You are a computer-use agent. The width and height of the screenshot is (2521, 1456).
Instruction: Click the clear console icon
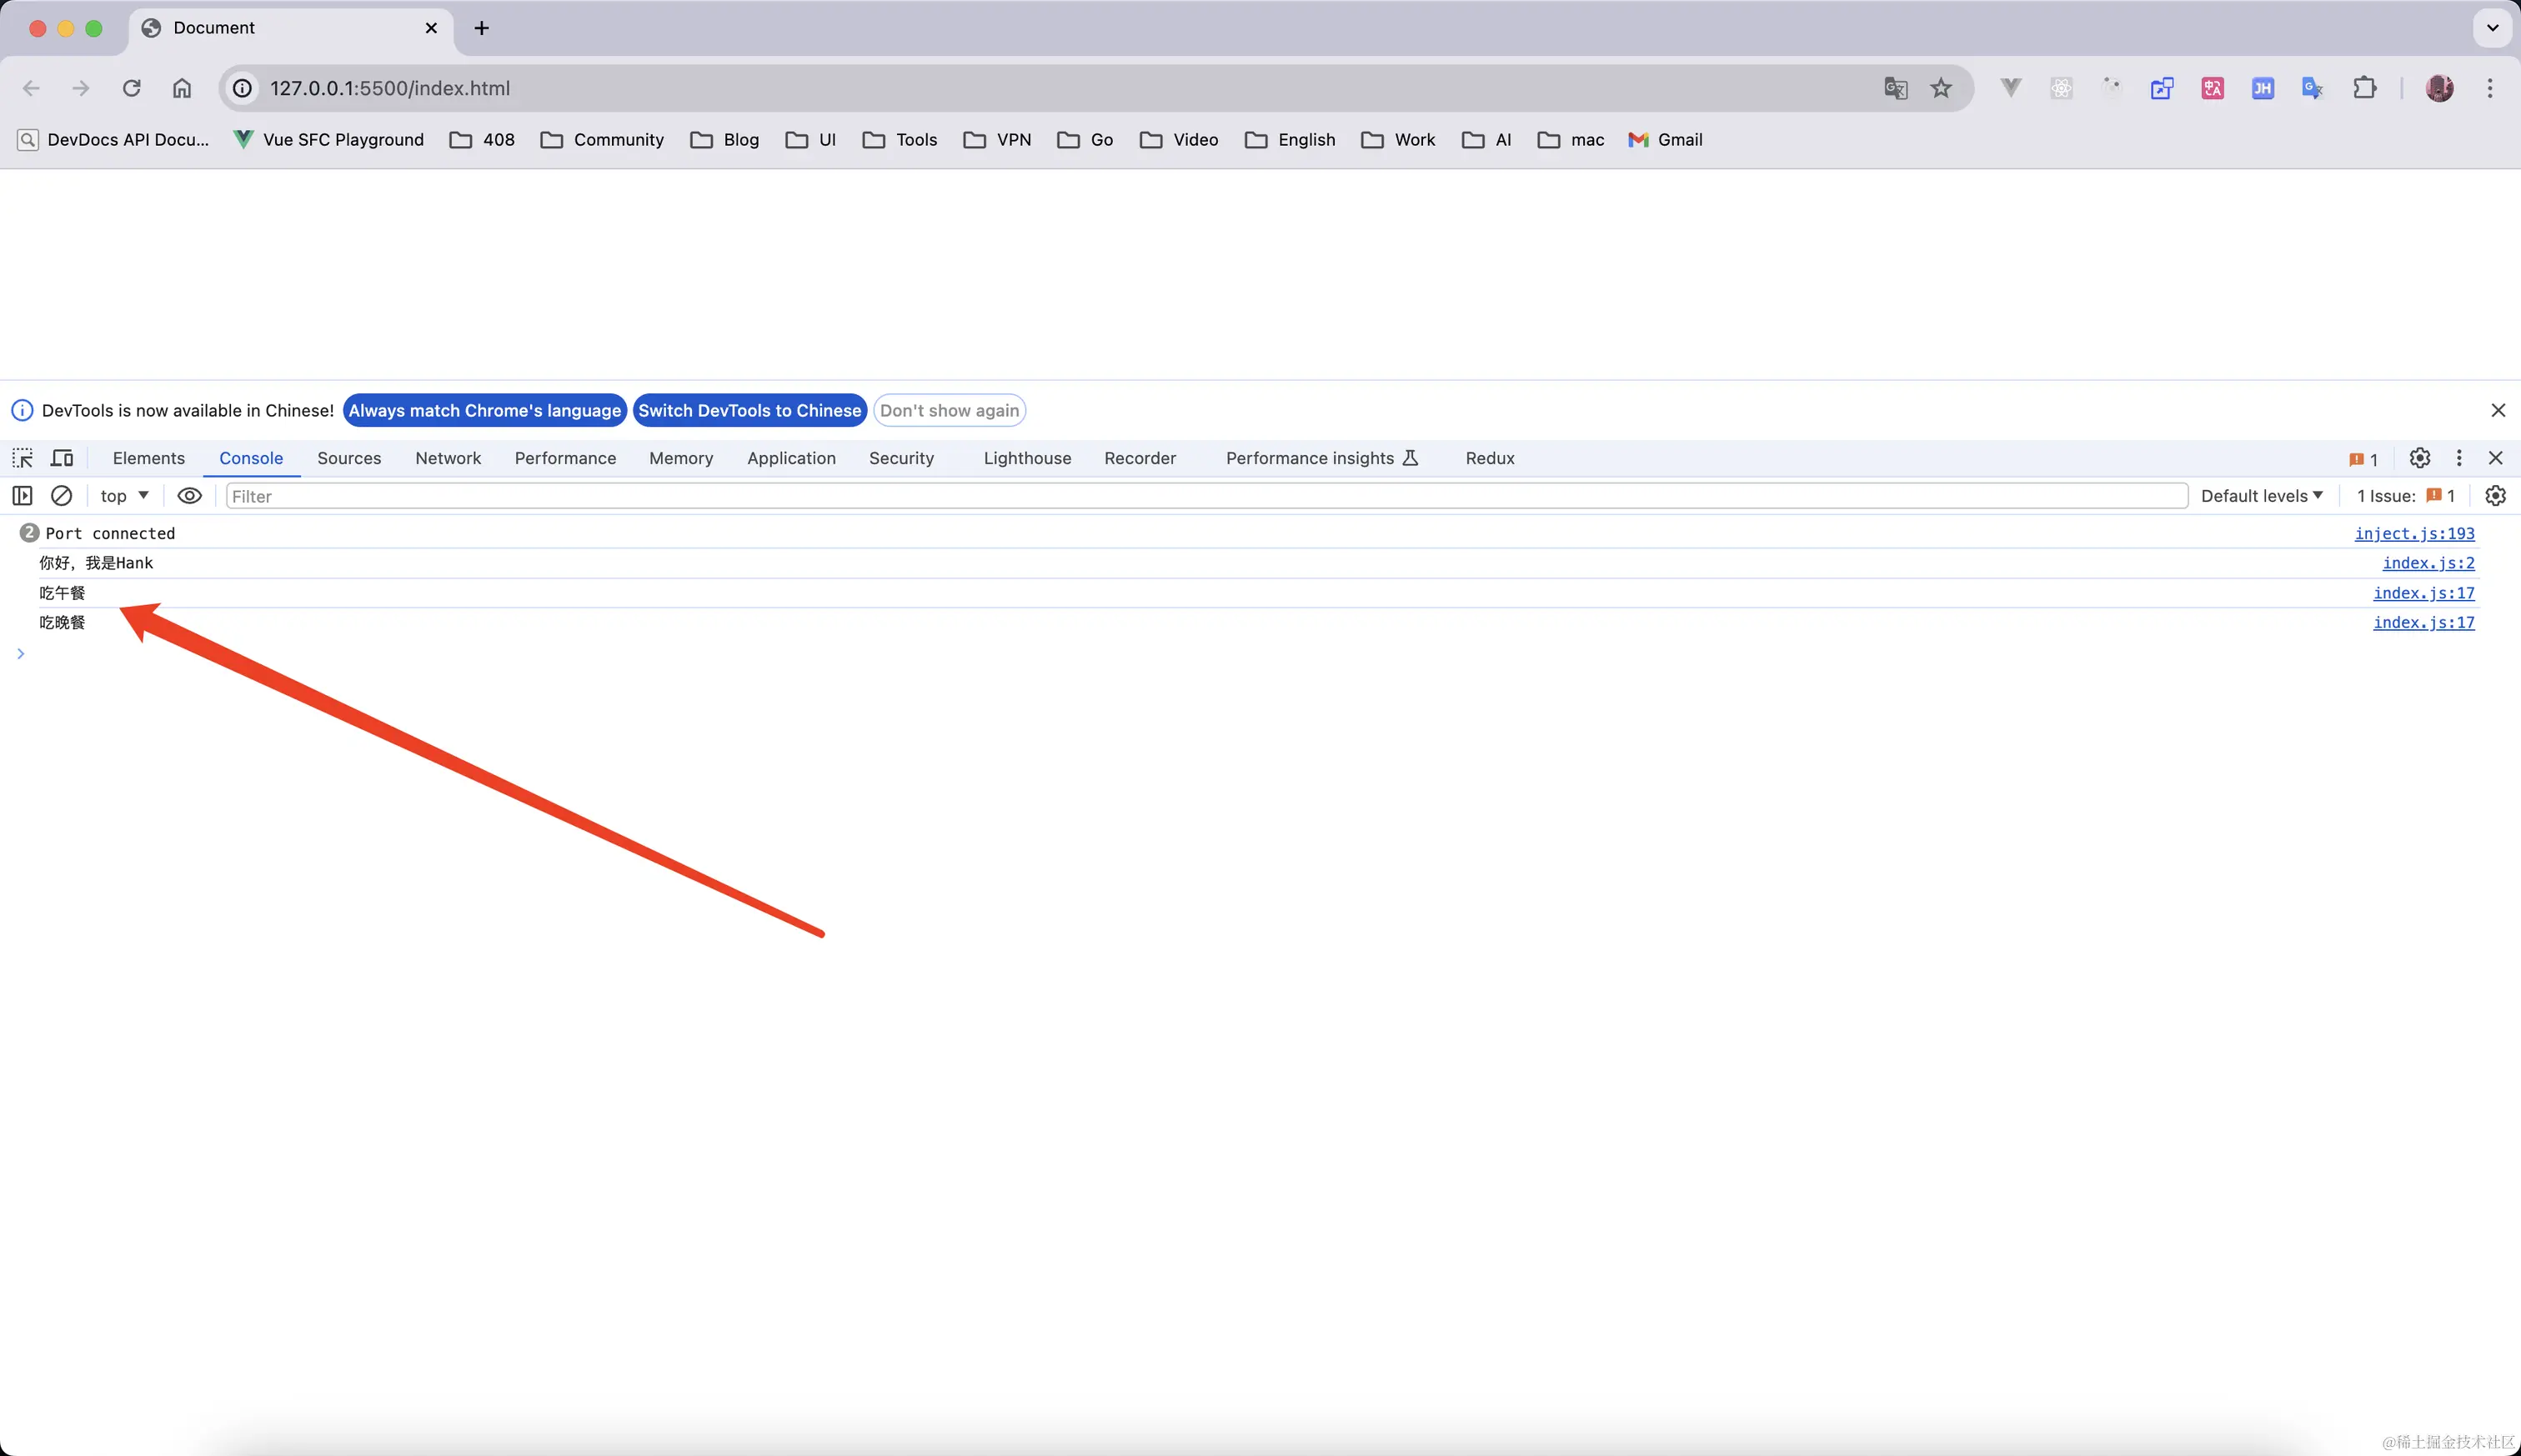point(61,496)
